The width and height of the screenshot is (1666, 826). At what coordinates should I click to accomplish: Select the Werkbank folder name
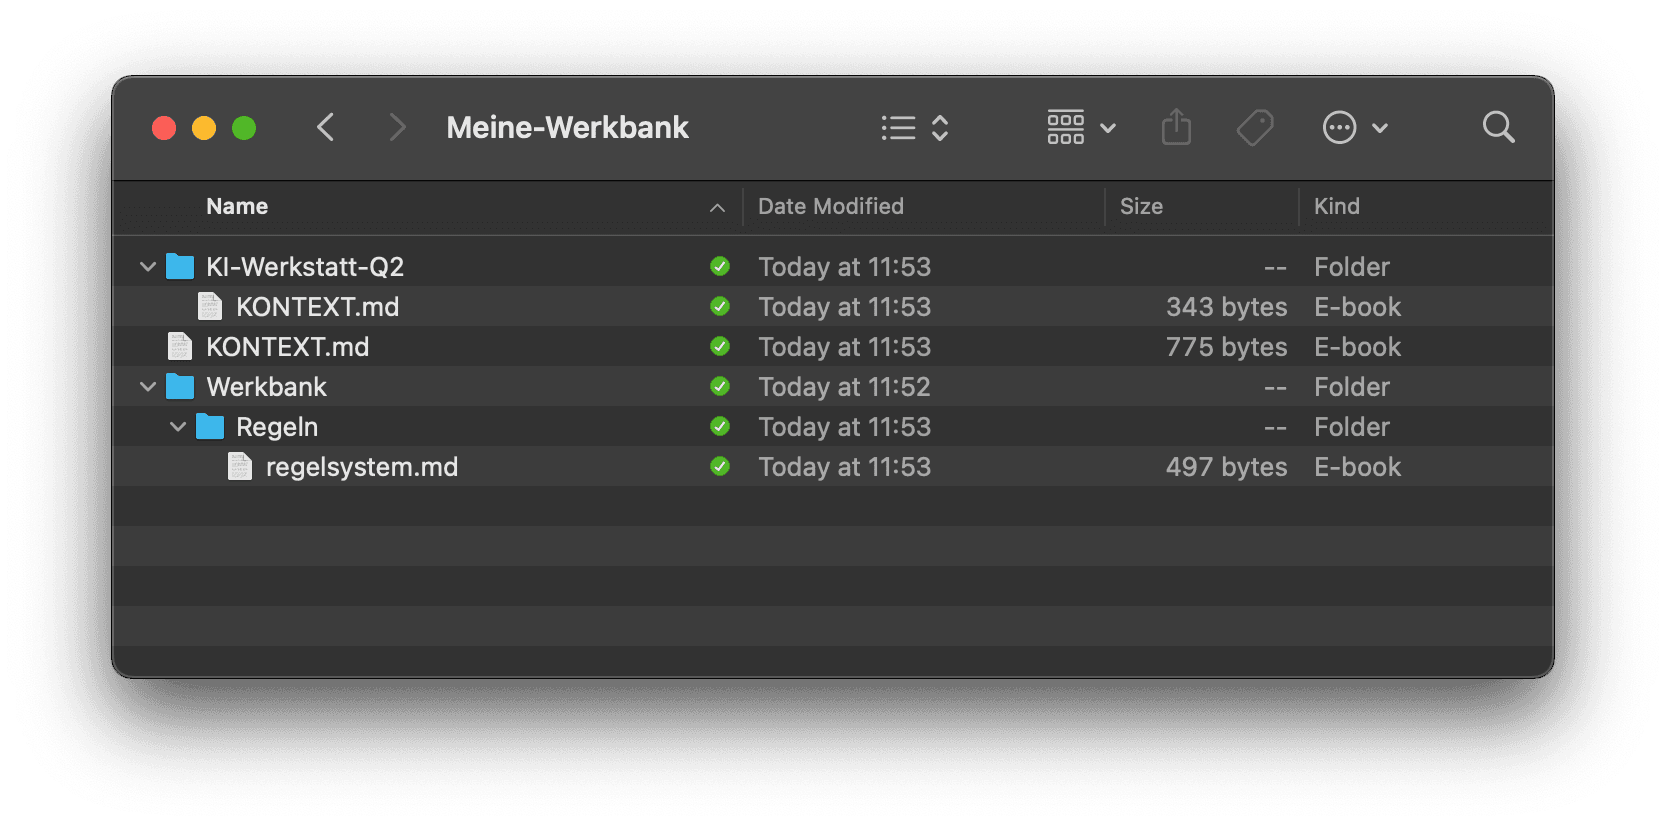click(x=266, y=387)
